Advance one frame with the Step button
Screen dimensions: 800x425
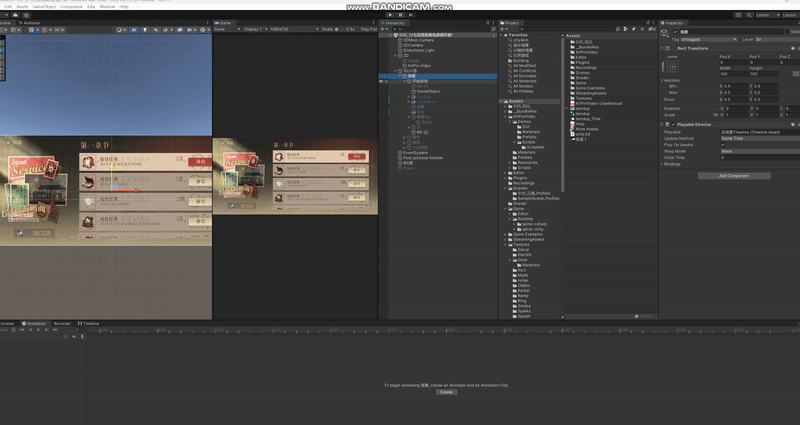click(411, 15)
